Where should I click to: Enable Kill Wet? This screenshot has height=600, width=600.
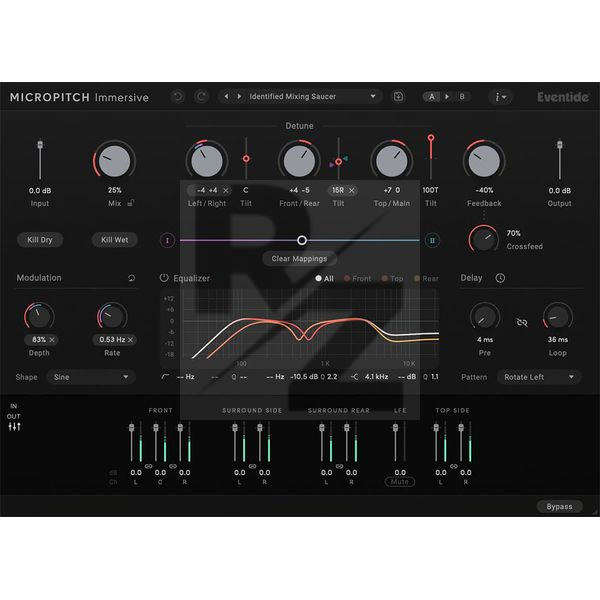(114, 240)
